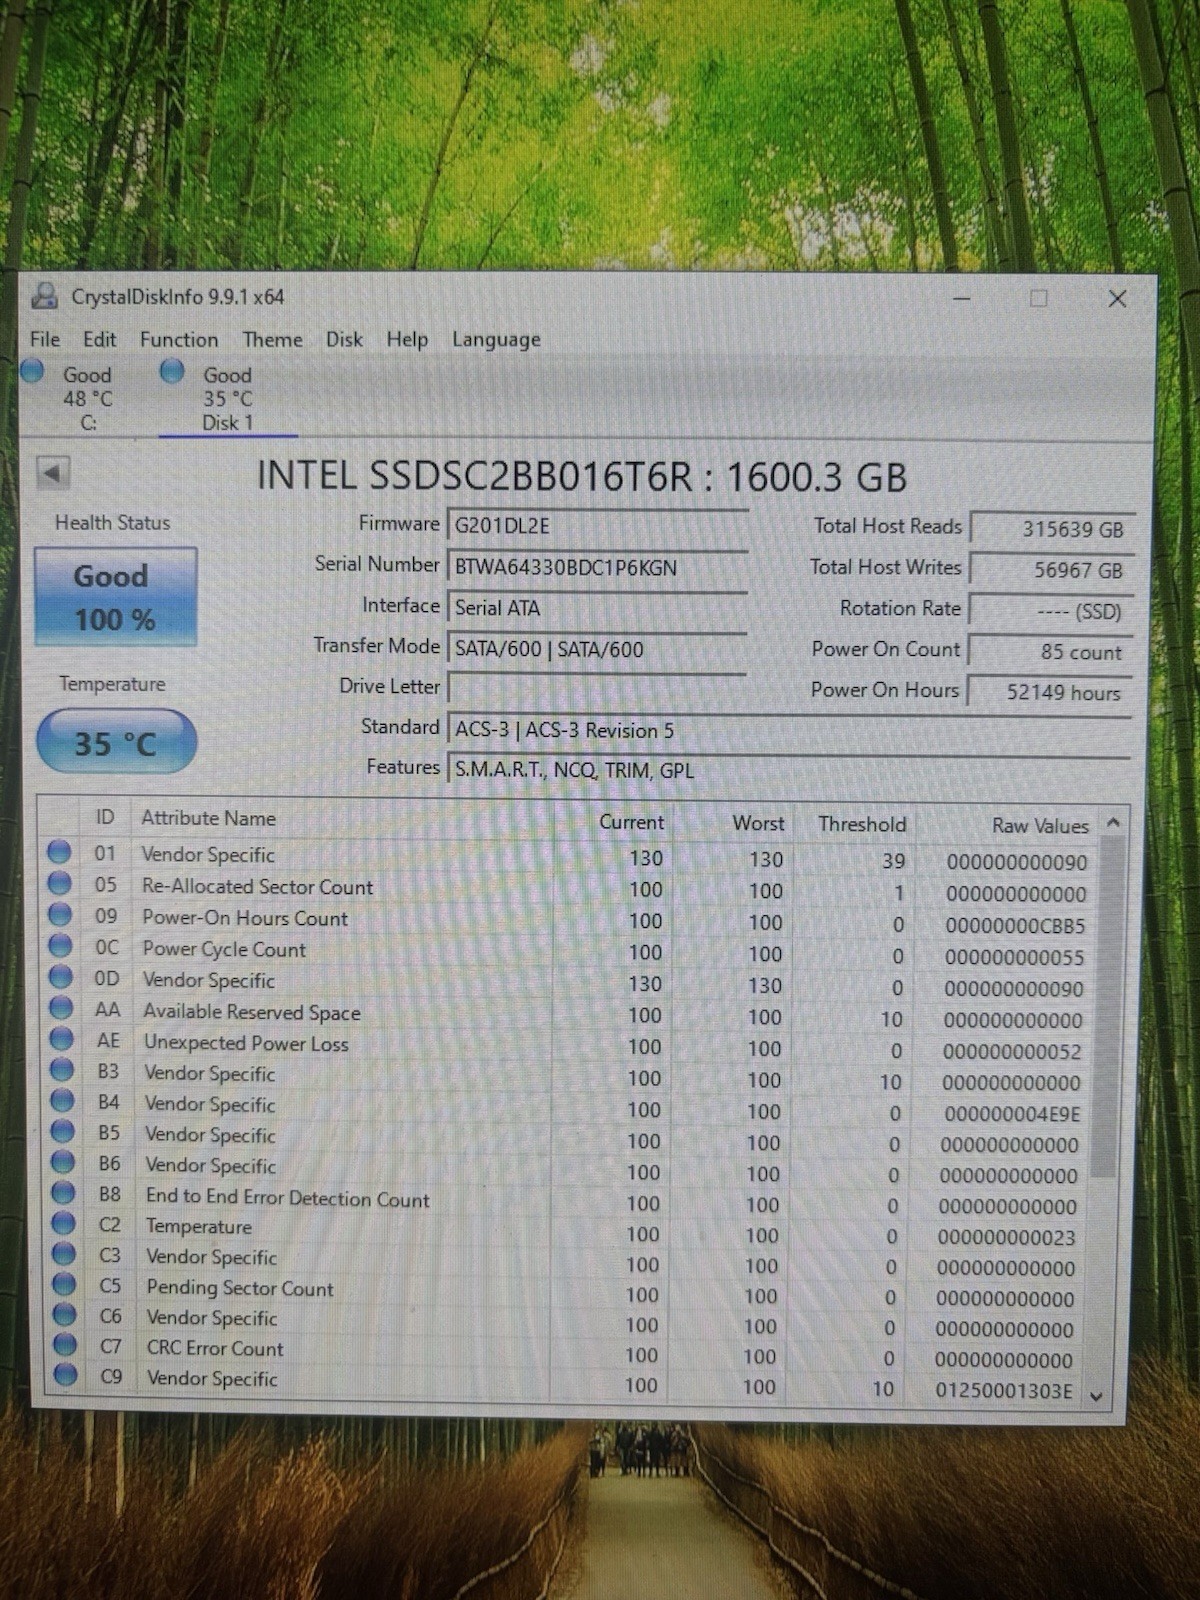Click status icon for CRC Error Count
Image resolution: width=1200 pixels, height=1600 pixels.
pyautogui.click(x=65, y=1344)
